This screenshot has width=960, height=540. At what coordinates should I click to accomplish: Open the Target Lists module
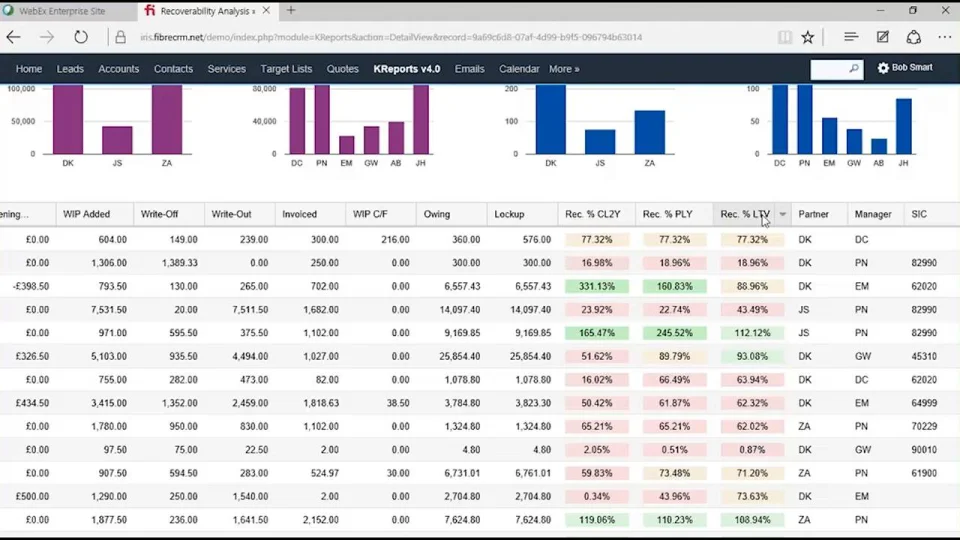click(286, 69)
